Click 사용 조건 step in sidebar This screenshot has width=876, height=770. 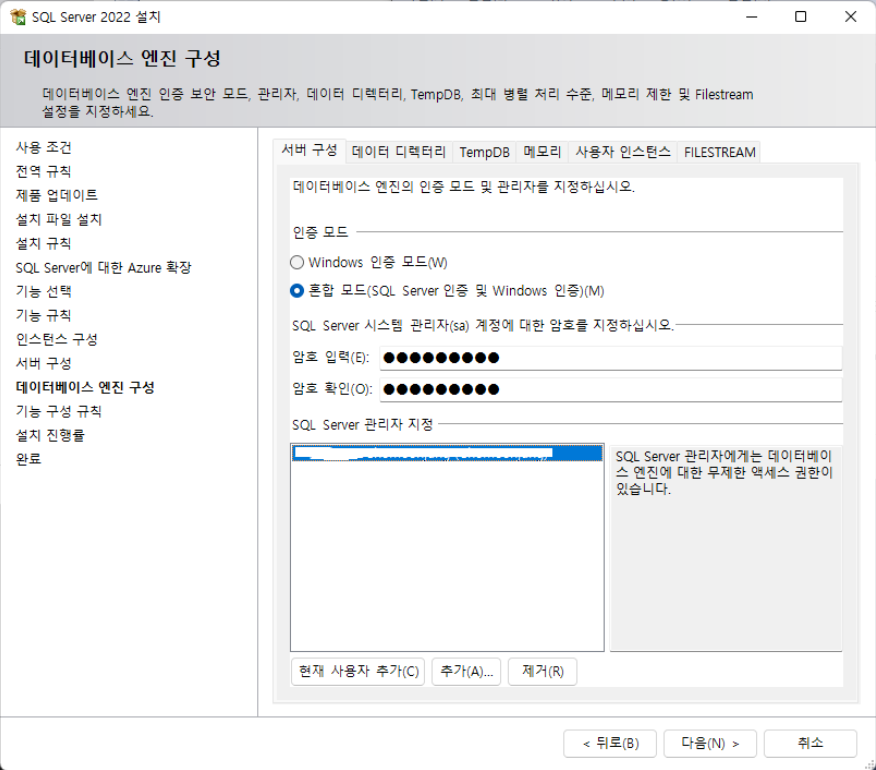pyautogui.click(x=44, y=148)
